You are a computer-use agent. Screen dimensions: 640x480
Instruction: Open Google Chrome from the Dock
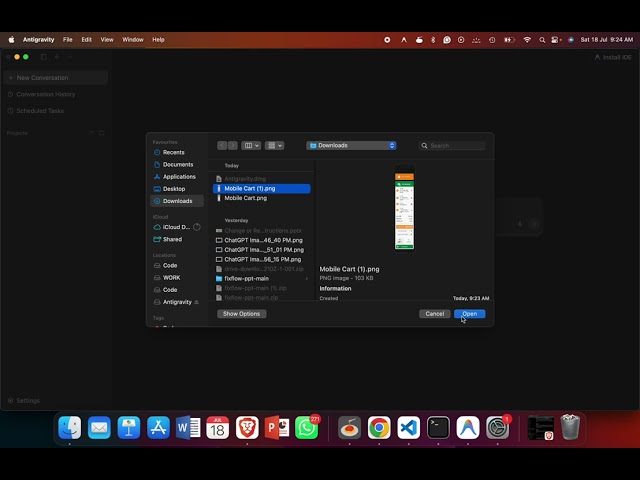(379, 428)
